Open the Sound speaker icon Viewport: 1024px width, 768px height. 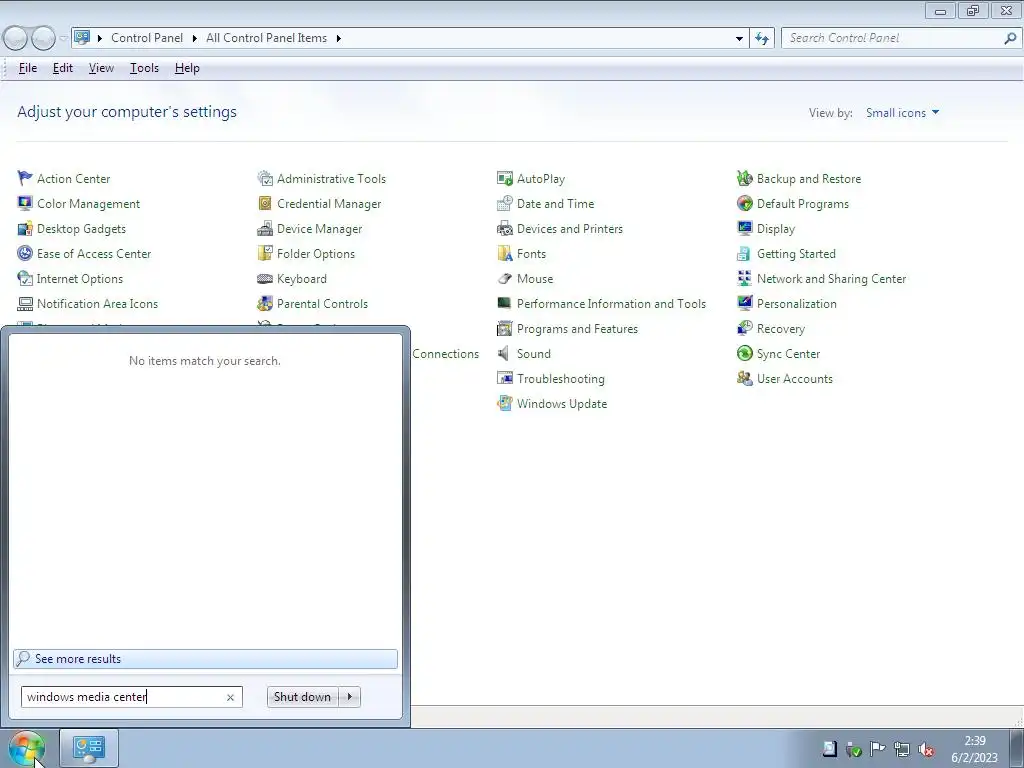[505, 353]
